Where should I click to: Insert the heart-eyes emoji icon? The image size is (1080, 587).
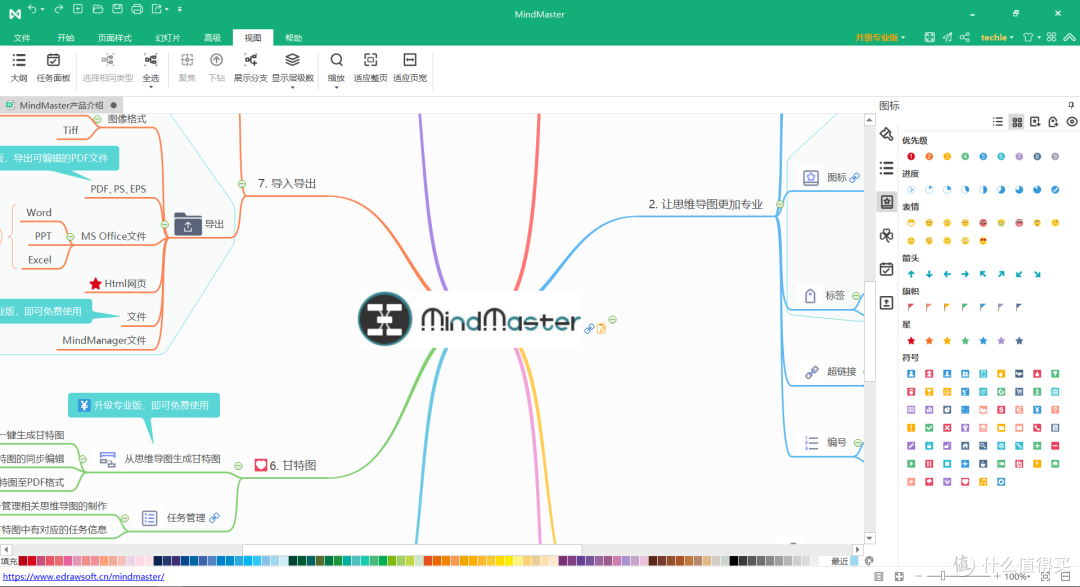coord(983,240)
